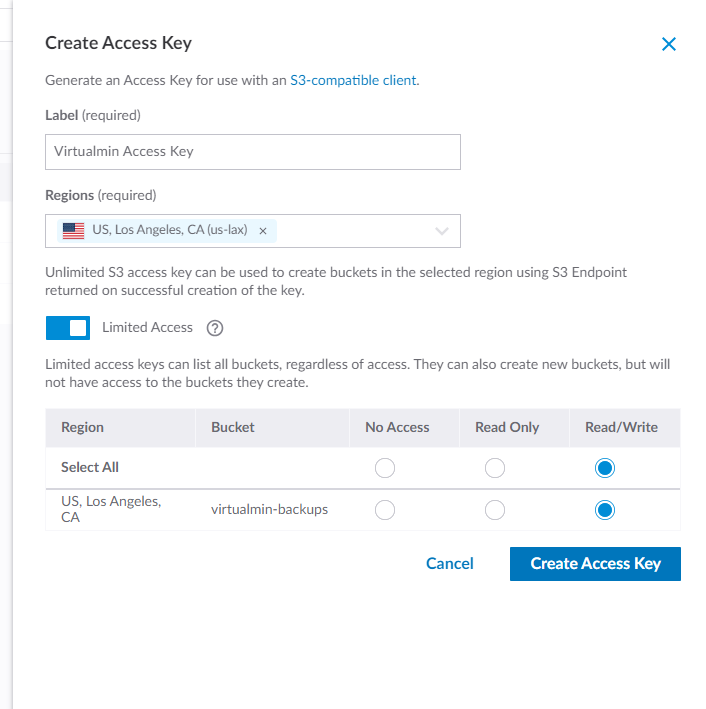Click the Bucket column header
Screen dimensions: 706x709
click(233, 427)
